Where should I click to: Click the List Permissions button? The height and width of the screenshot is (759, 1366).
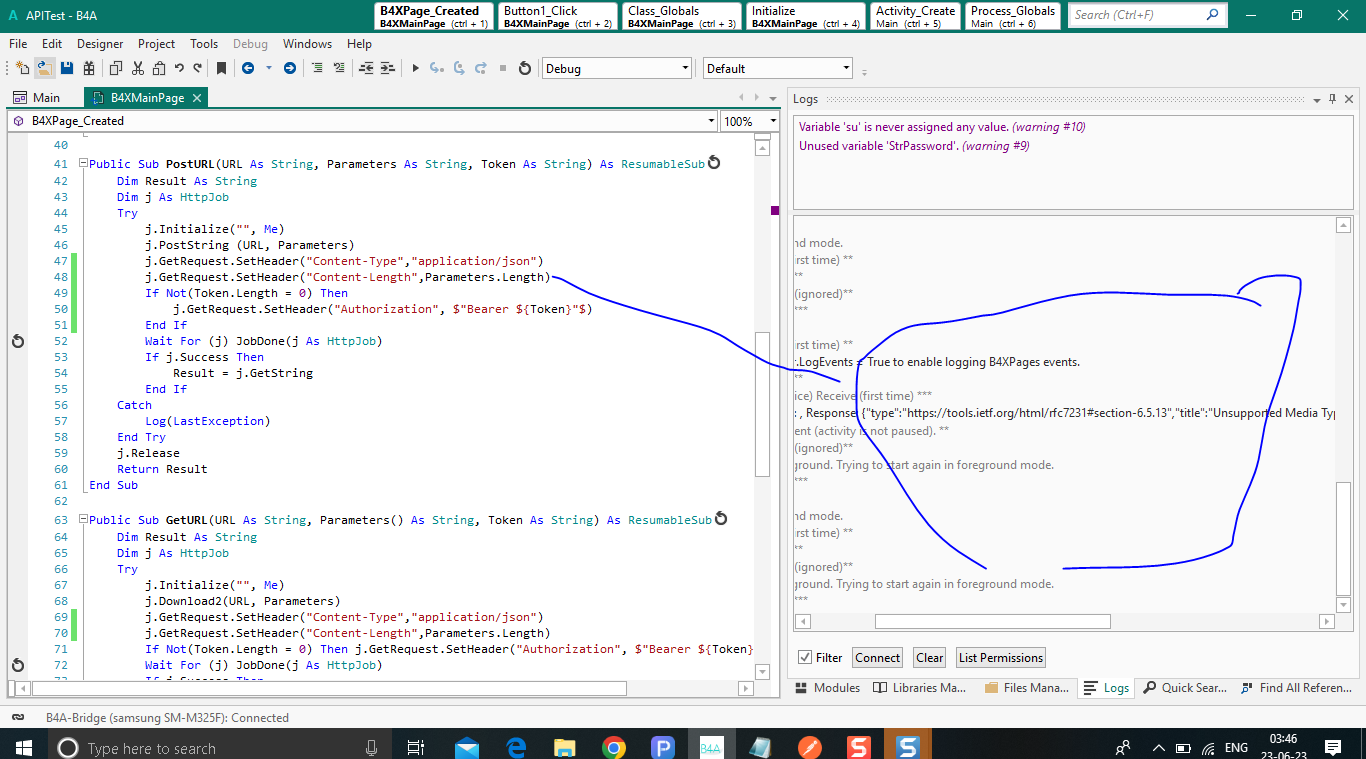[x=1000, y=658]
